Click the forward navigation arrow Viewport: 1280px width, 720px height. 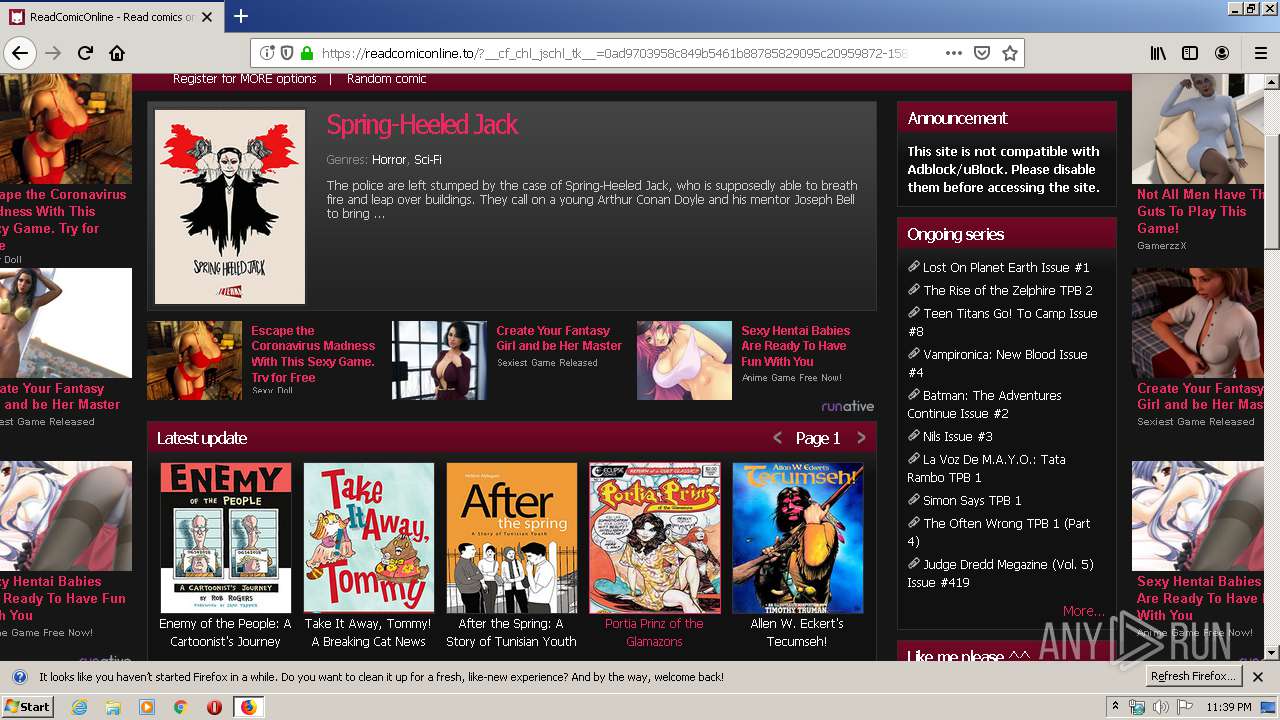coord(53,53)
